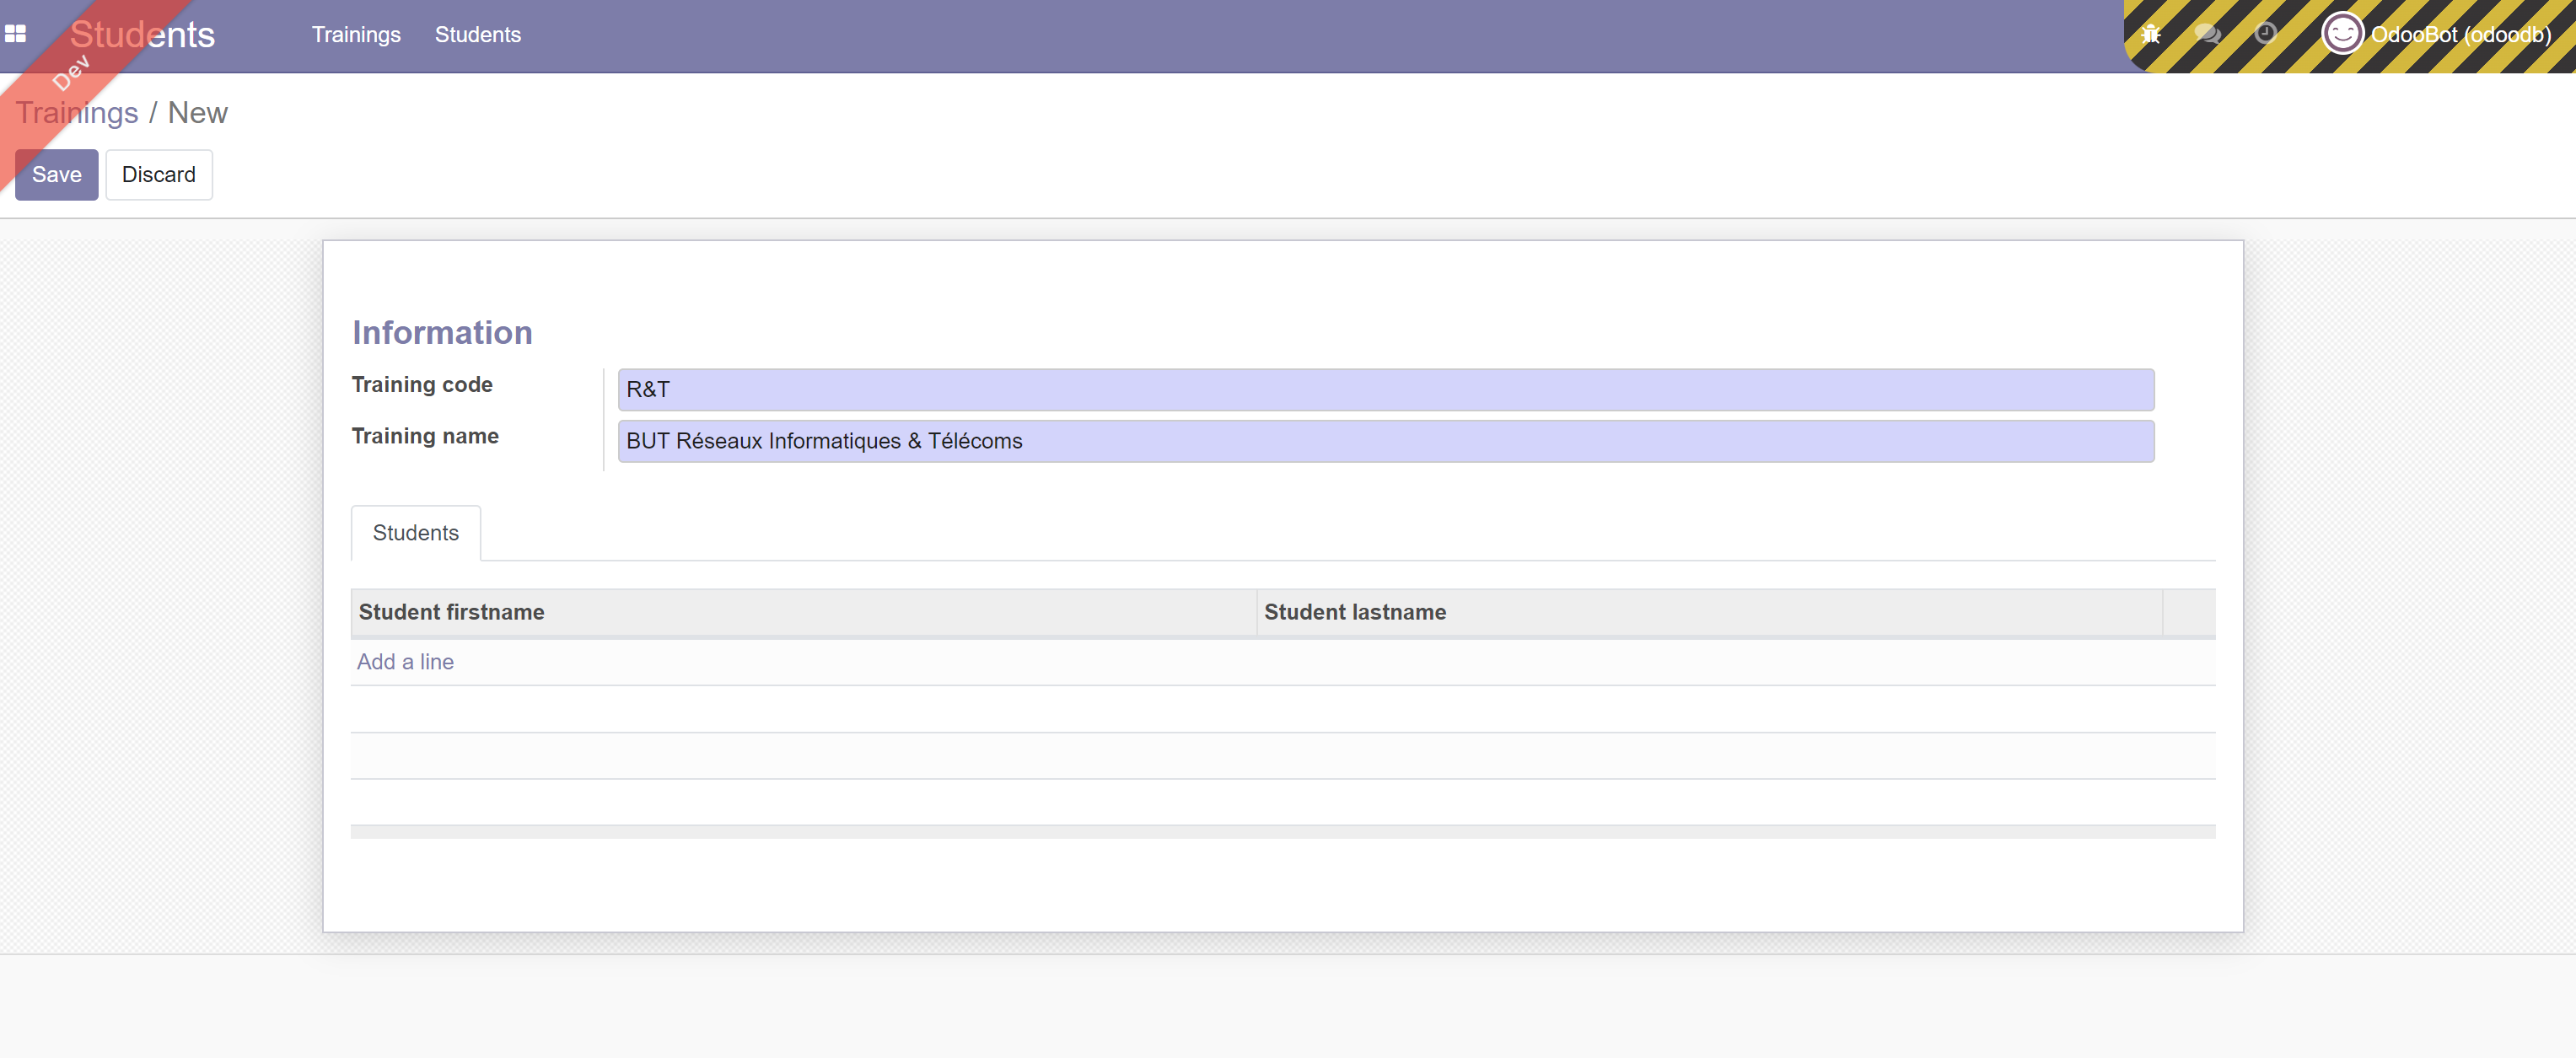Click the empty trailing list header cell
2576x1058 pixels.
[2188, 612]
